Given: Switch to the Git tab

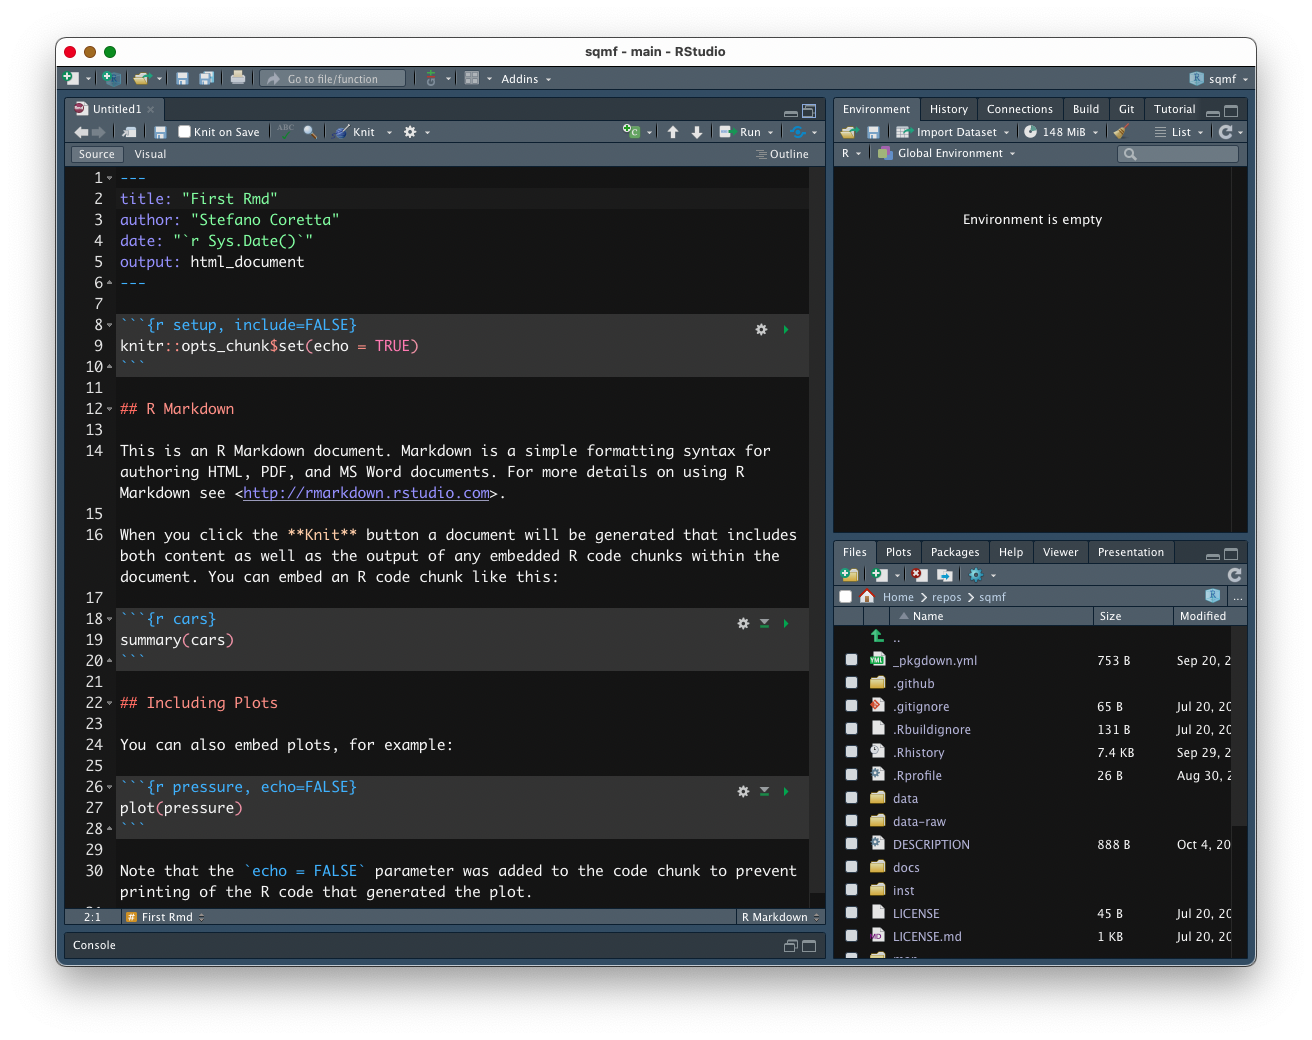Looking at the screenshot, I should (1127, 109).
